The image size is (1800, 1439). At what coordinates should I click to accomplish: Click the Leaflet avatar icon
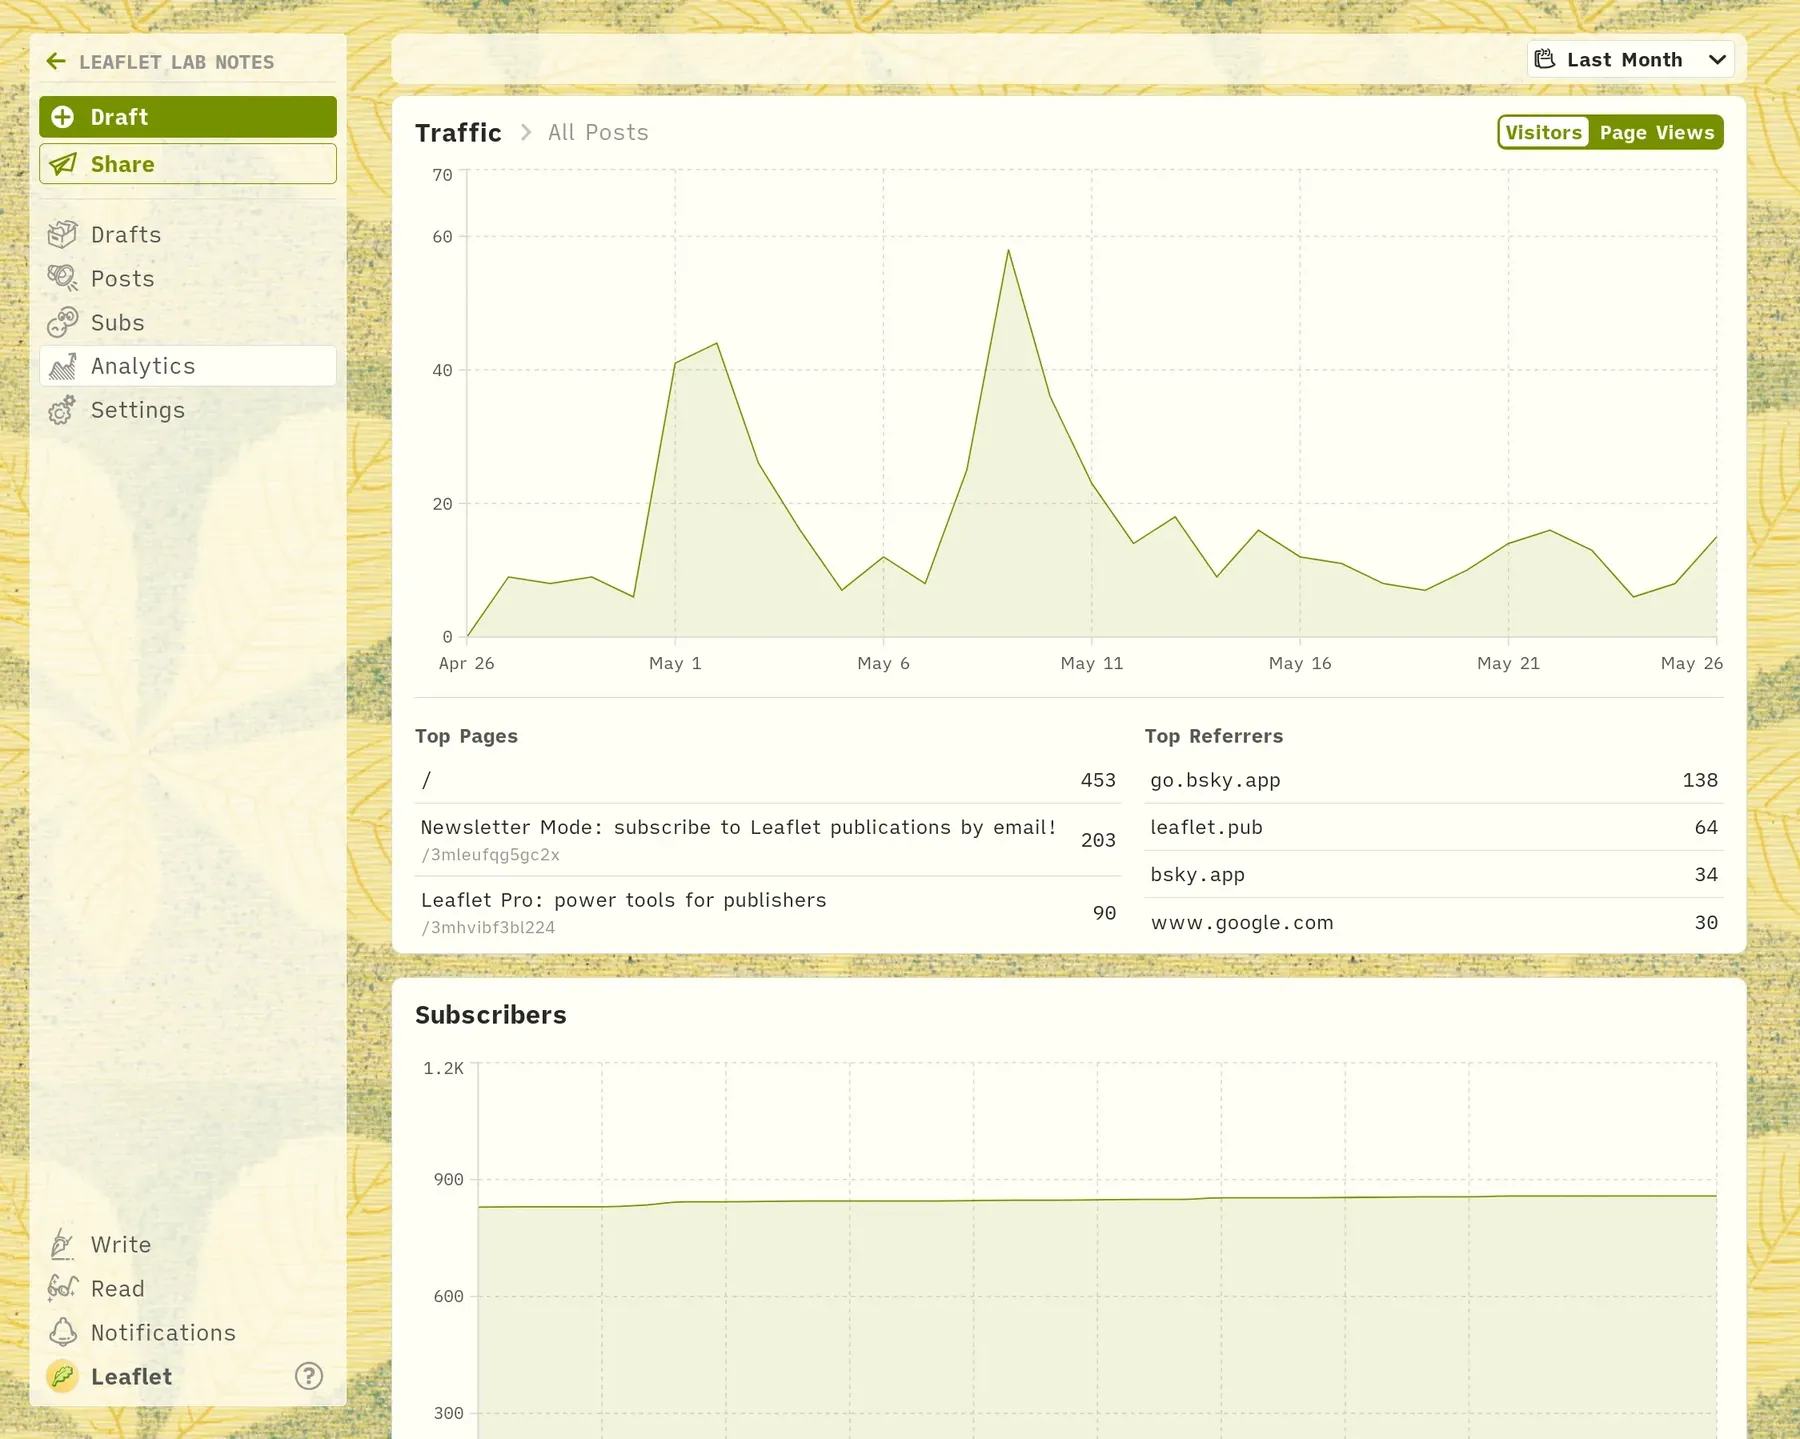(x=62, y=1376)
